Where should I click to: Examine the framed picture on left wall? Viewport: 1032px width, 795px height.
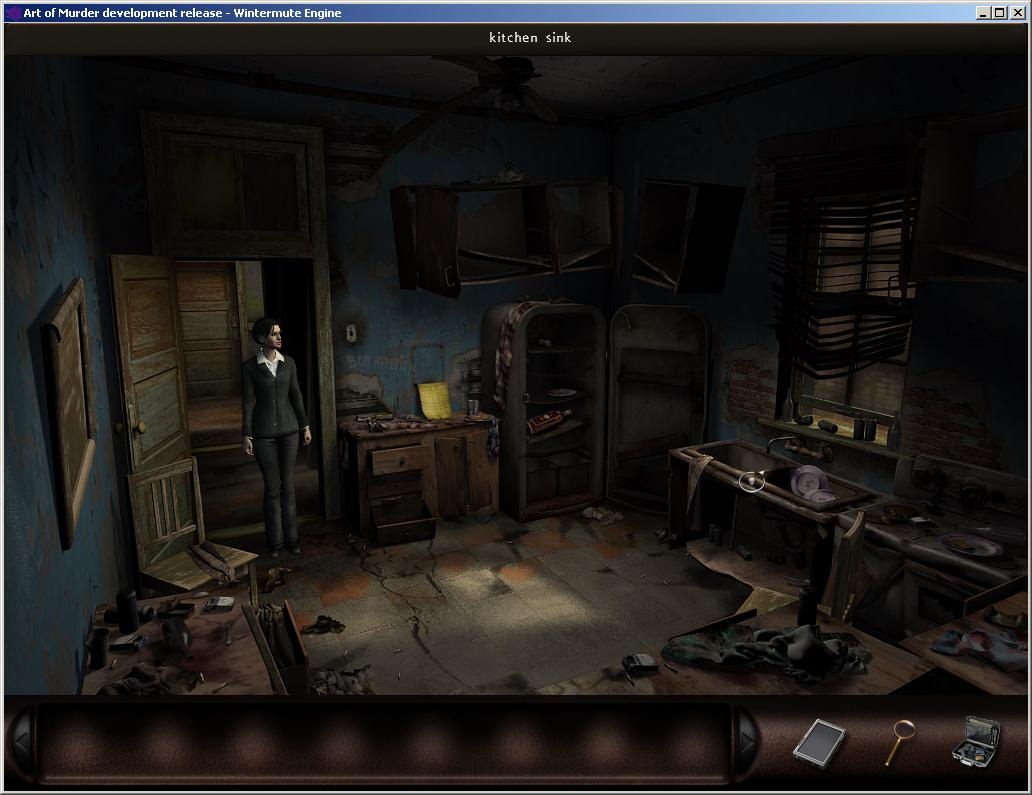(x=69, y=411)
